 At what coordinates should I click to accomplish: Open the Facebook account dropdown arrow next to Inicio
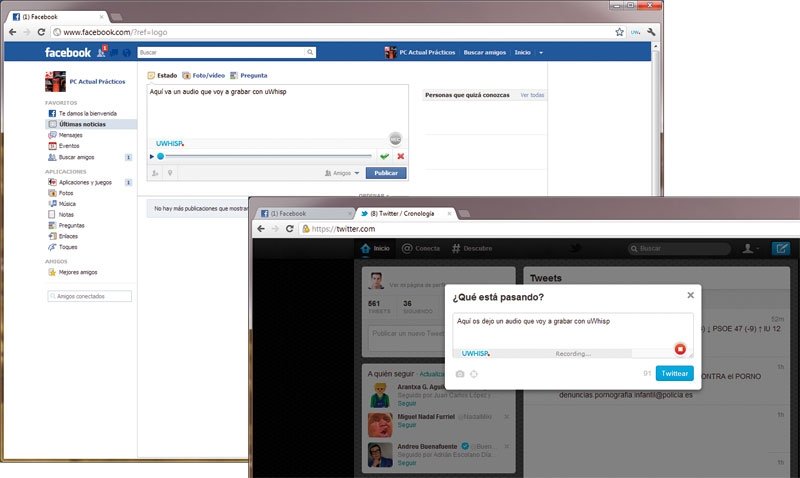[541, 53]
